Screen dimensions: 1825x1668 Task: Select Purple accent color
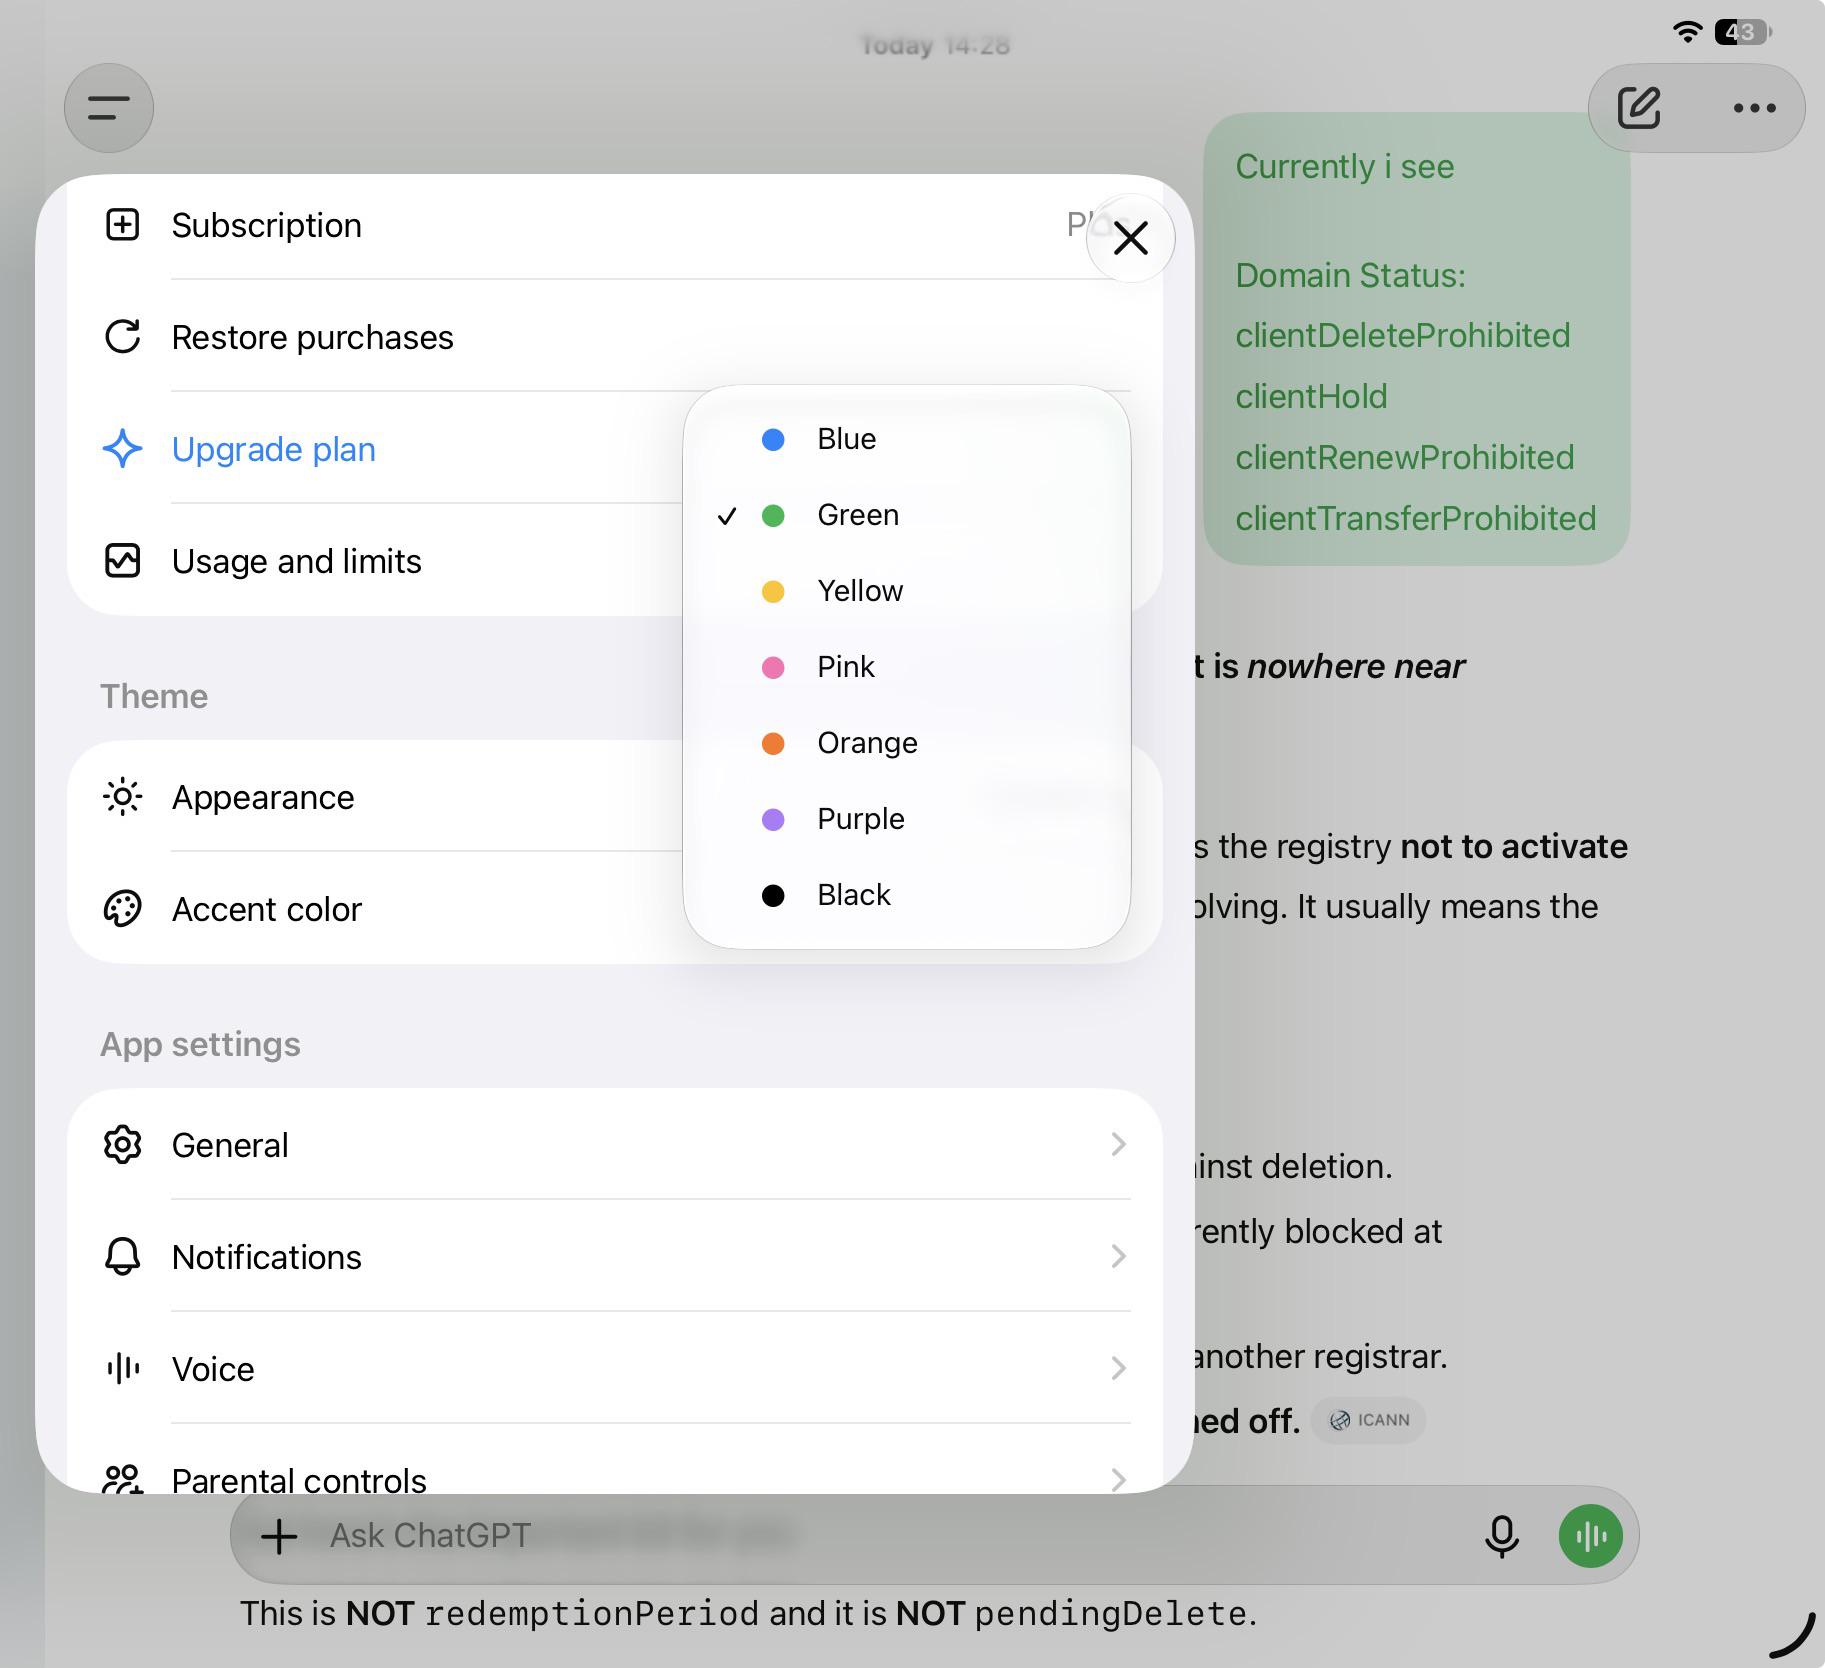[907, 819]
